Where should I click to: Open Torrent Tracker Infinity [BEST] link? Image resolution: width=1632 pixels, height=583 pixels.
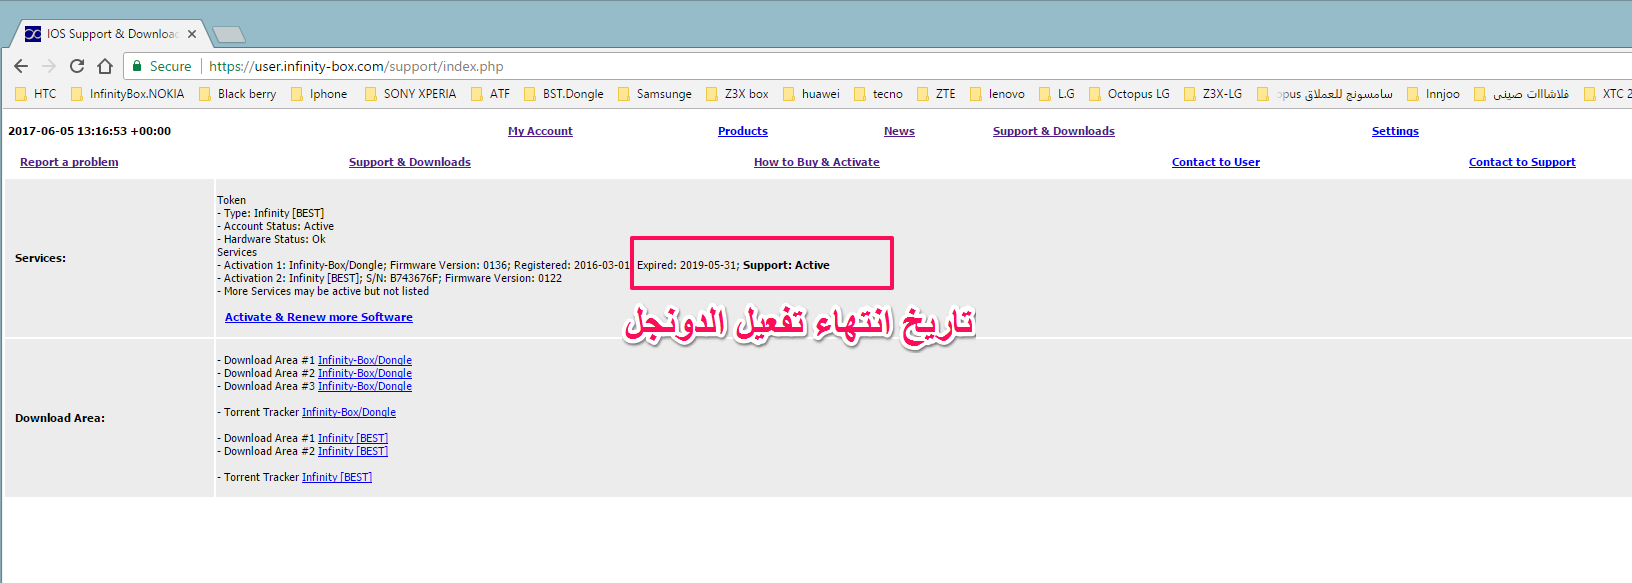(x=337, y=477)
